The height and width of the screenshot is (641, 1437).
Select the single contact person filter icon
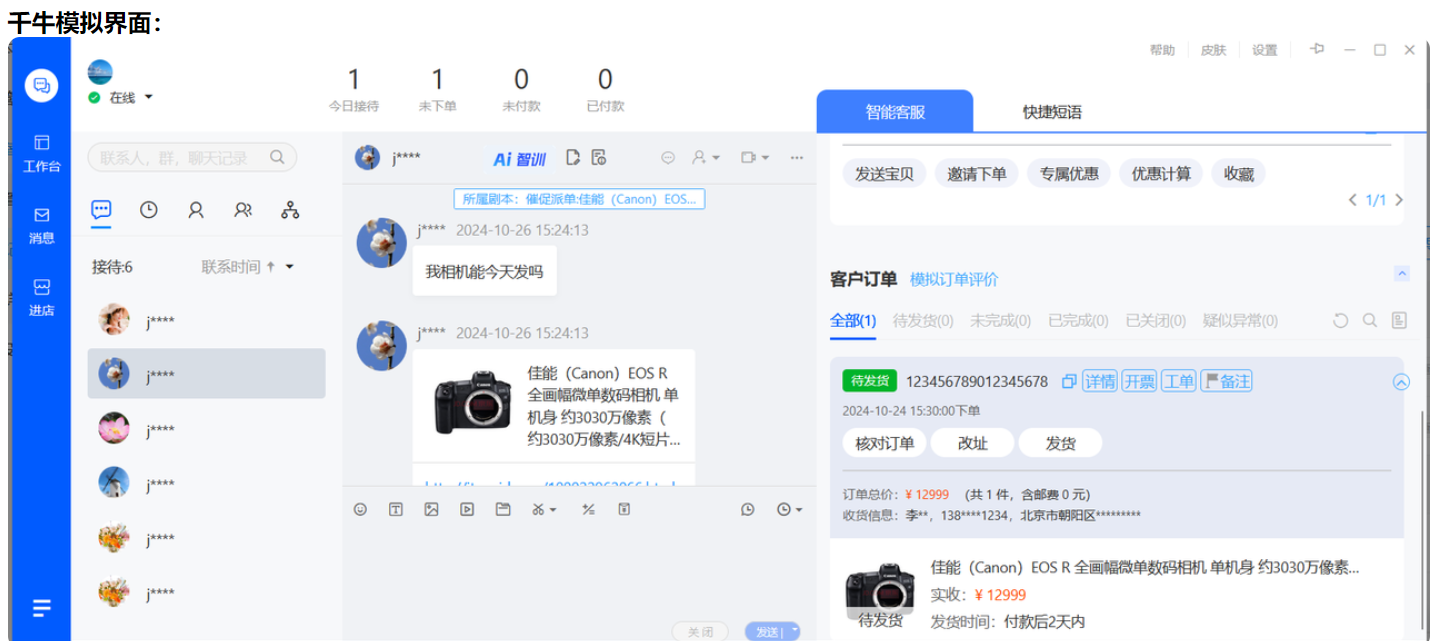click(196, 209)
